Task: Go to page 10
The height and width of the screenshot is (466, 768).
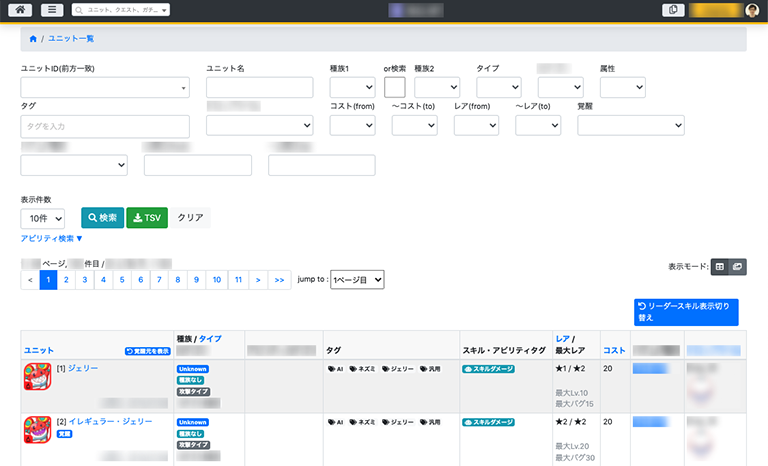Action: tap(216, 280)
